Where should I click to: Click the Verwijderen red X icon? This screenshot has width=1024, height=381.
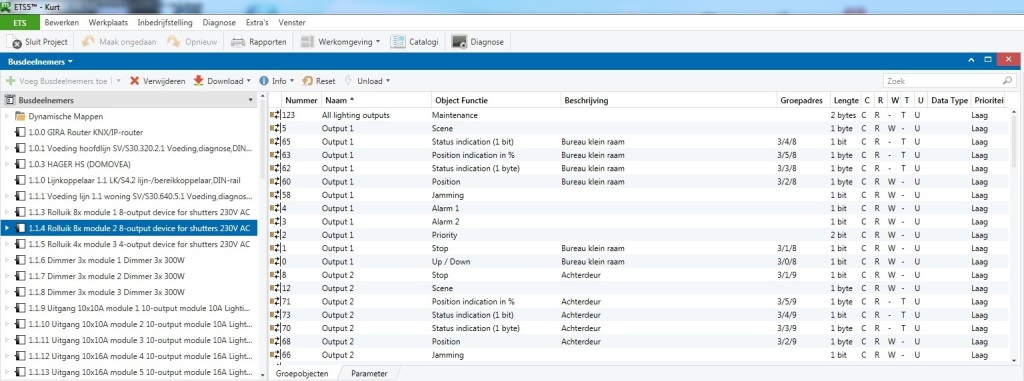[x=135, y=81]
